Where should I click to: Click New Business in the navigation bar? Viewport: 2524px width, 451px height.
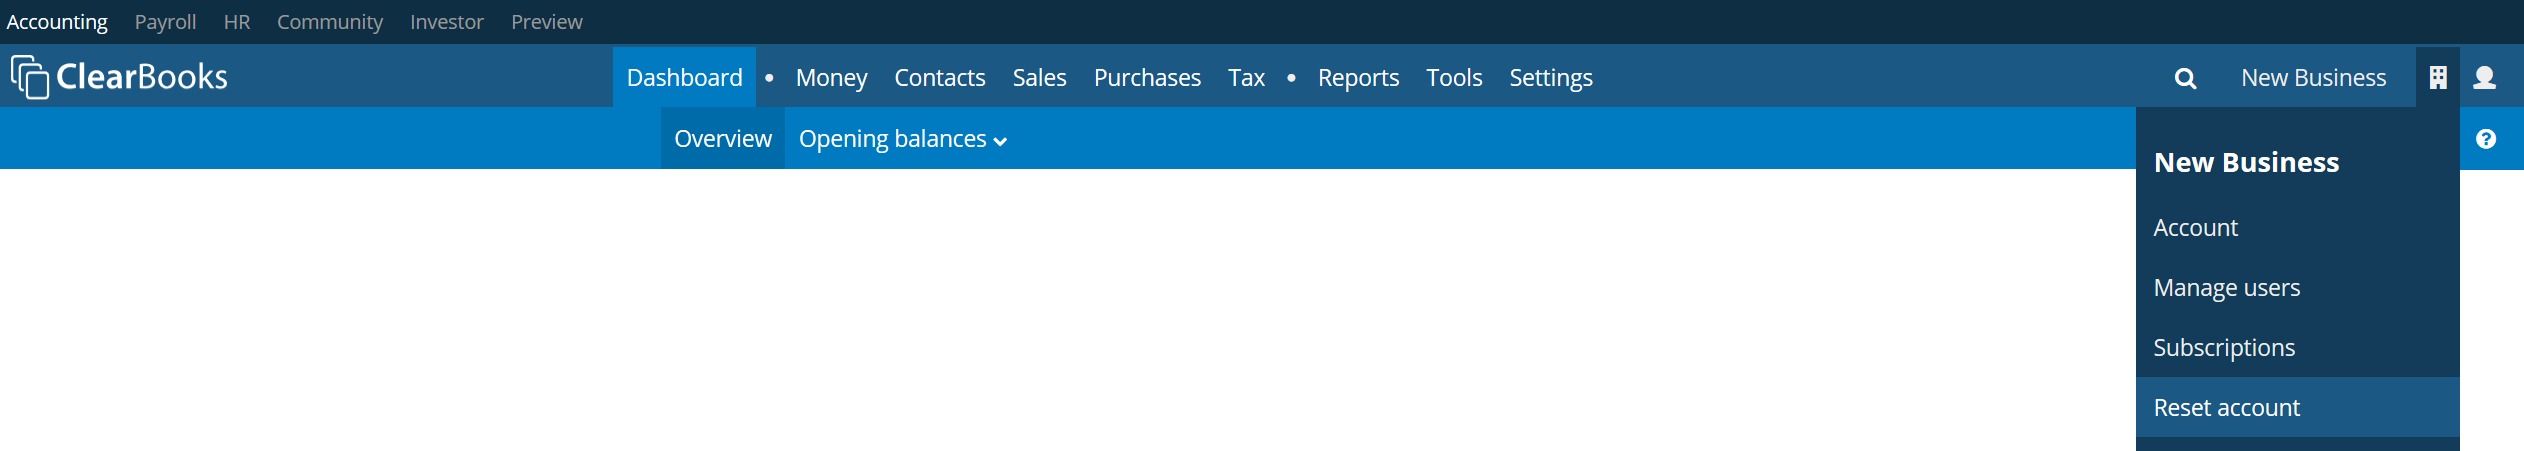click(x=2313, y=77)
